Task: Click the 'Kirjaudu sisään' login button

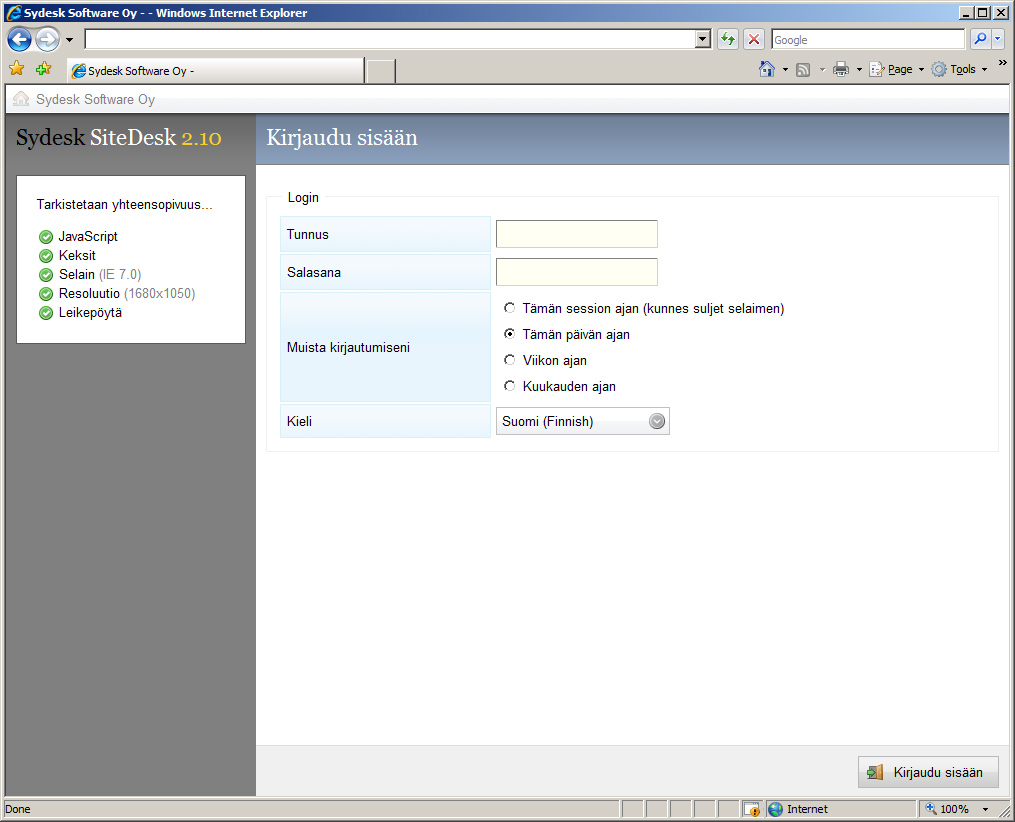Action: tap(928, 772)
